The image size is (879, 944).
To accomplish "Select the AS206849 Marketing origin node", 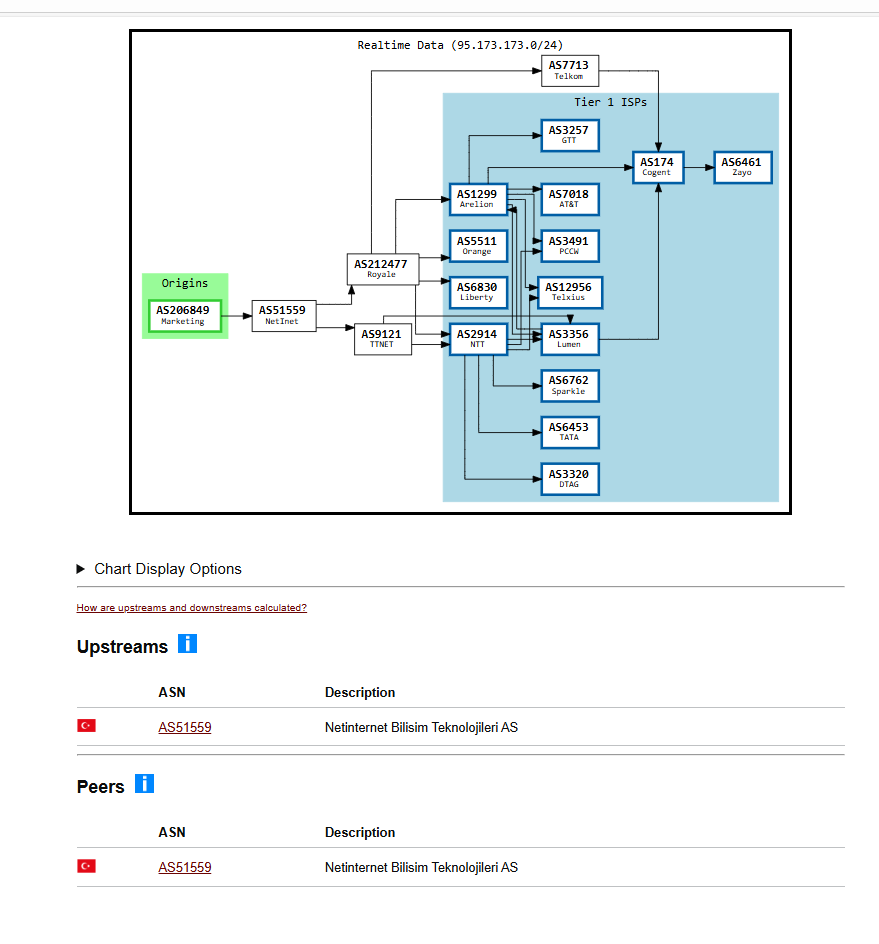I will (185, 315).
